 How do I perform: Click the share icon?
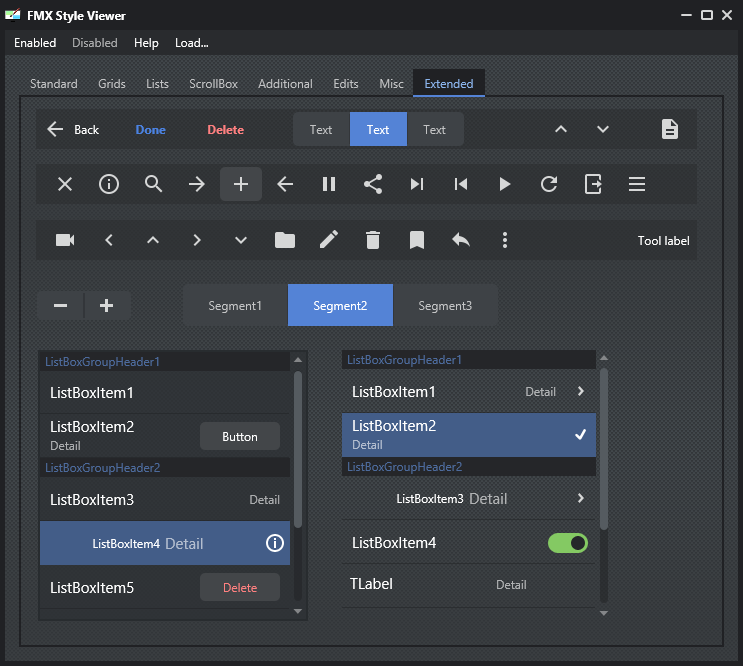(373, 184)
